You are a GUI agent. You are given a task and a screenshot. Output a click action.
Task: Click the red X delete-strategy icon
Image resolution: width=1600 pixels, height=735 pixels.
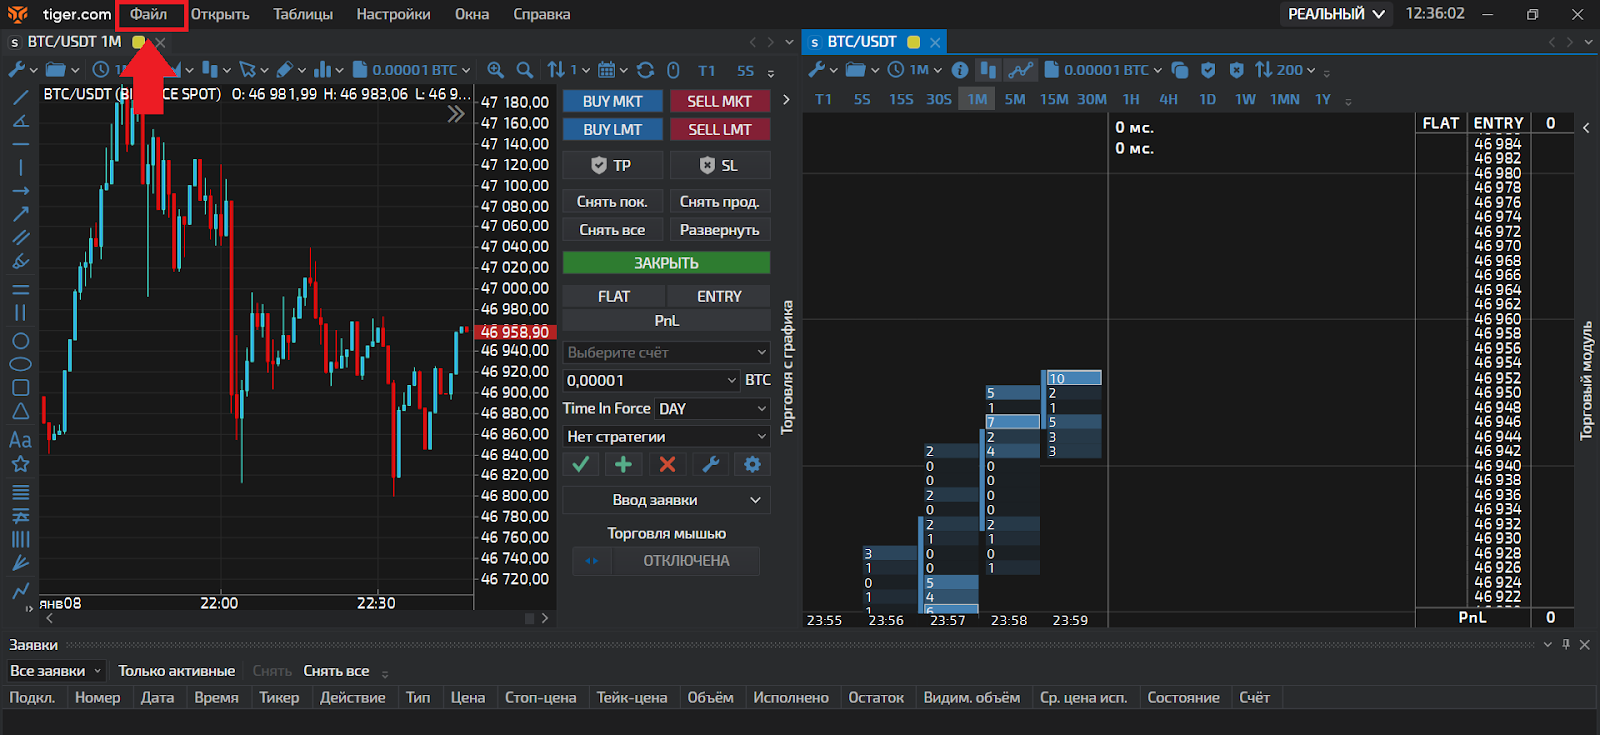click(667, 464)
